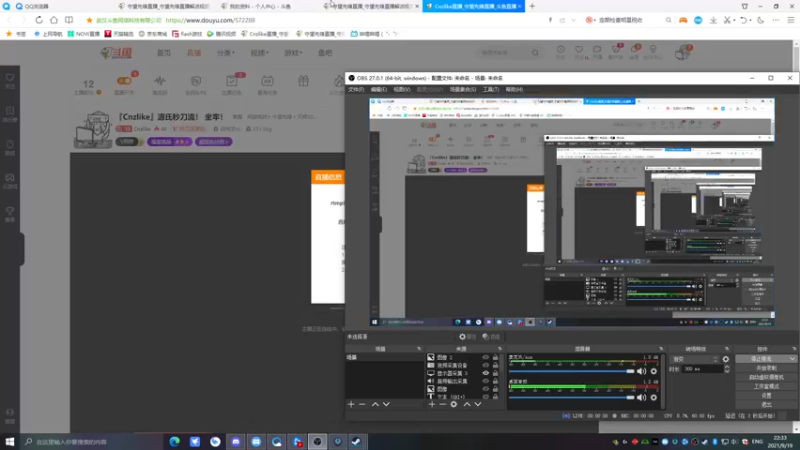The image size is (800, 450).
Task: Click the Douyu search magnifier icon
Action: (x=535, y=53)
